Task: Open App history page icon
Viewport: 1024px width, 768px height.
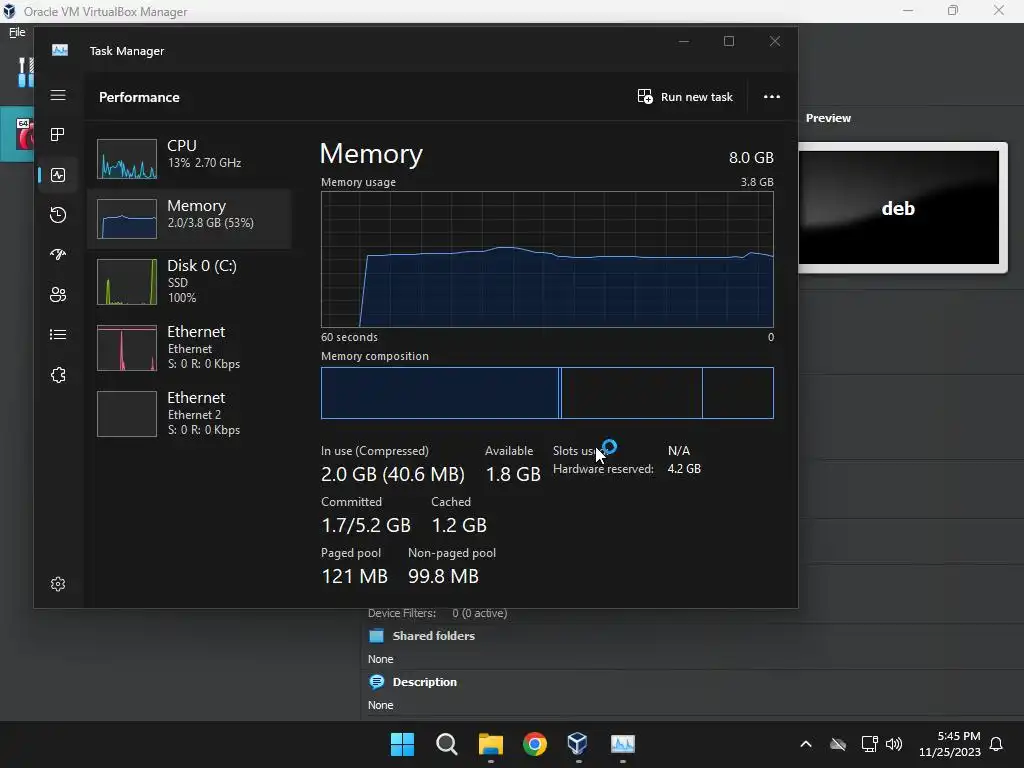Action: 58,215
